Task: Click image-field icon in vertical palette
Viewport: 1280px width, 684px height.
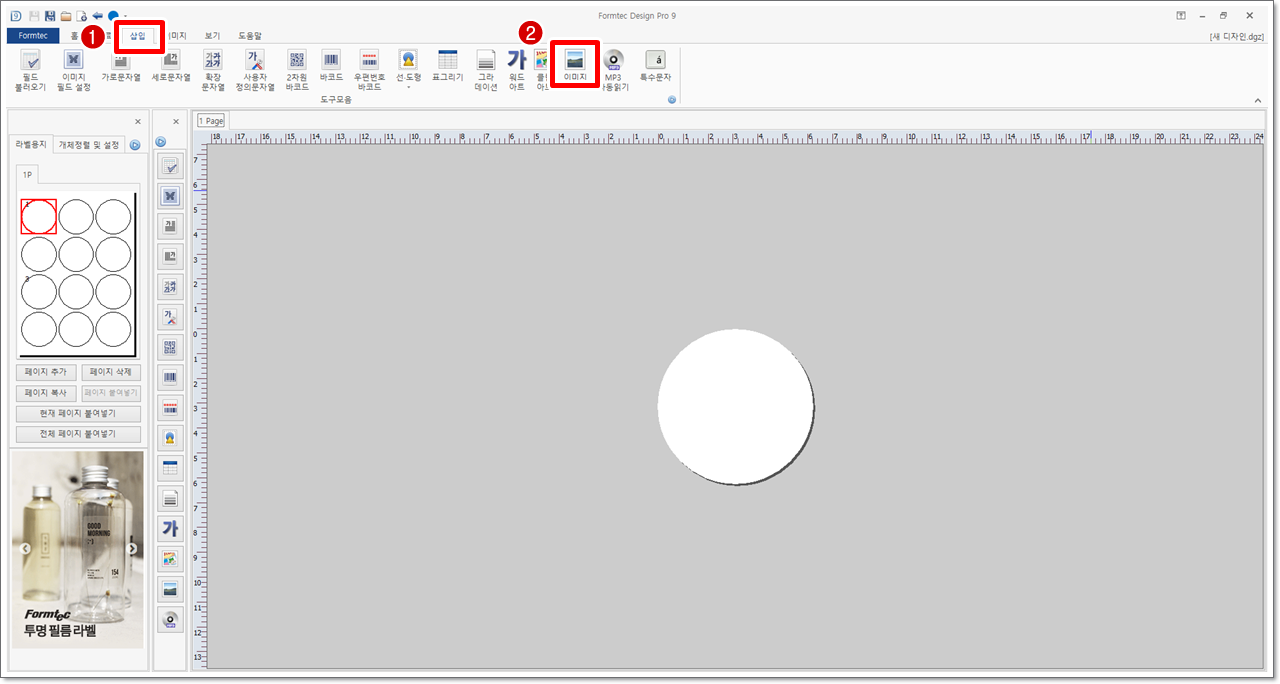Action: coord(170,196)
